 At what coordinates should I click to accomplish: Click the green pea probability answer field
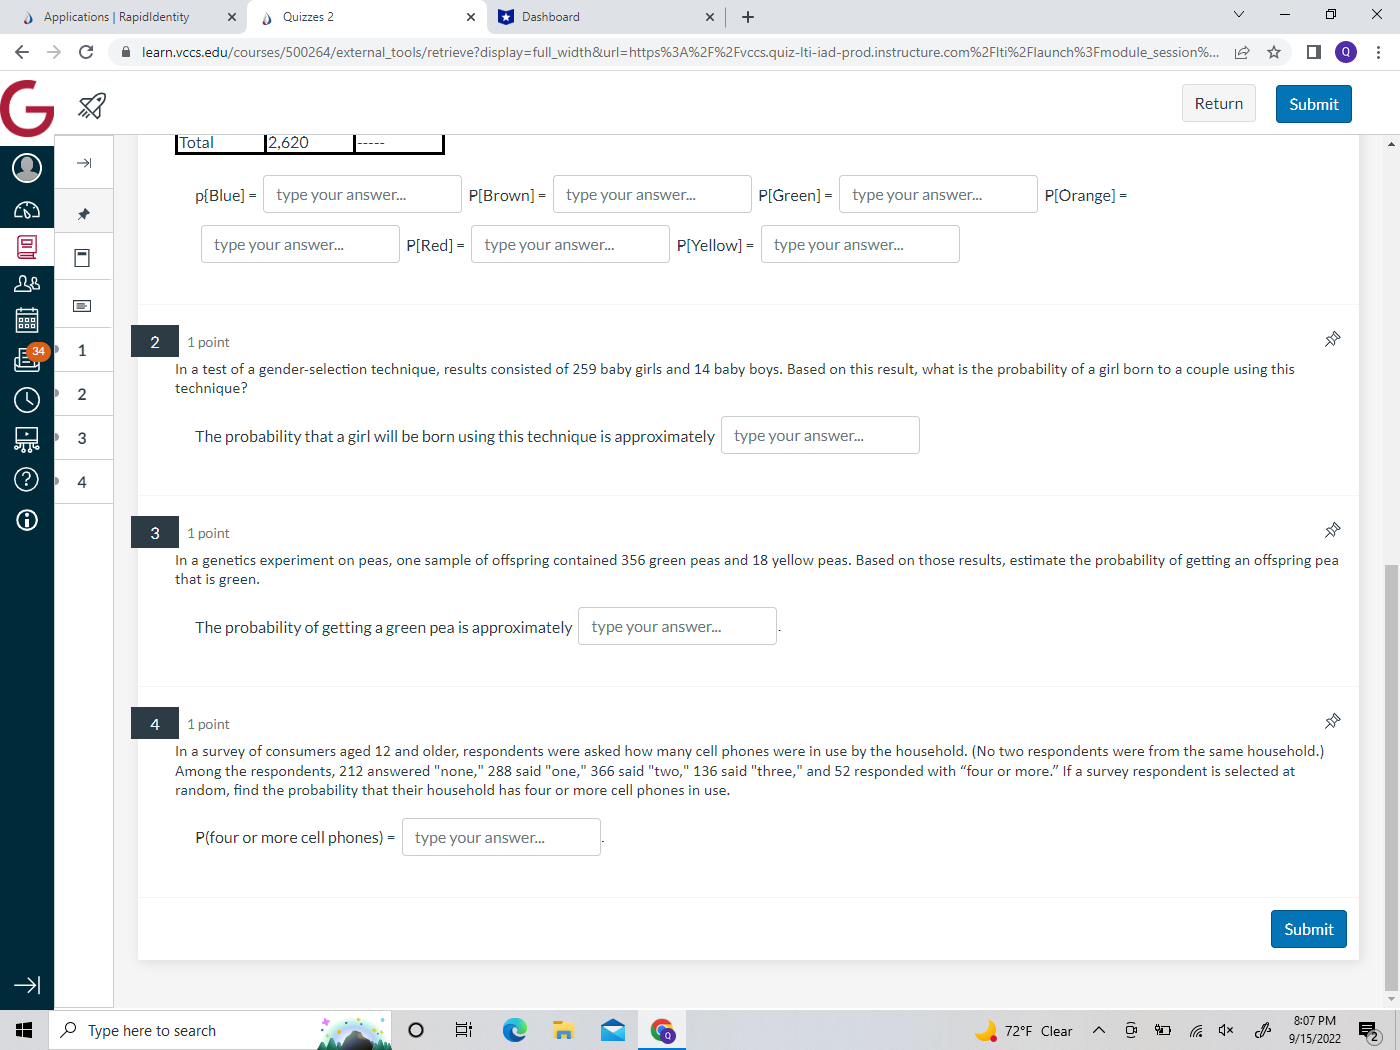[x=677, y=626]
